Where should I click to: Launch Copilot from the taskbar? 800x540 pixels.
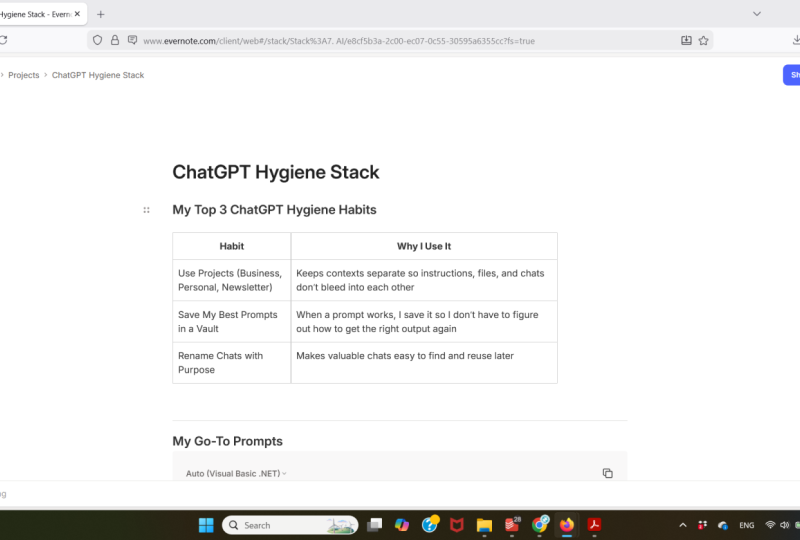click(402, 525)
